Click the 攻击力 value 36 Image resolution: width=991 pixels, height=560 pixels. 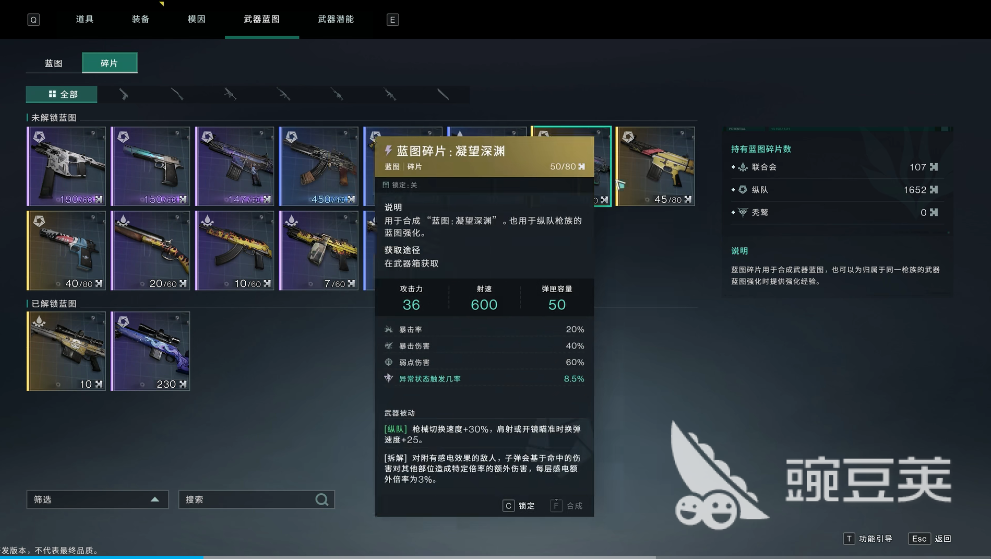tap(411, 305)
